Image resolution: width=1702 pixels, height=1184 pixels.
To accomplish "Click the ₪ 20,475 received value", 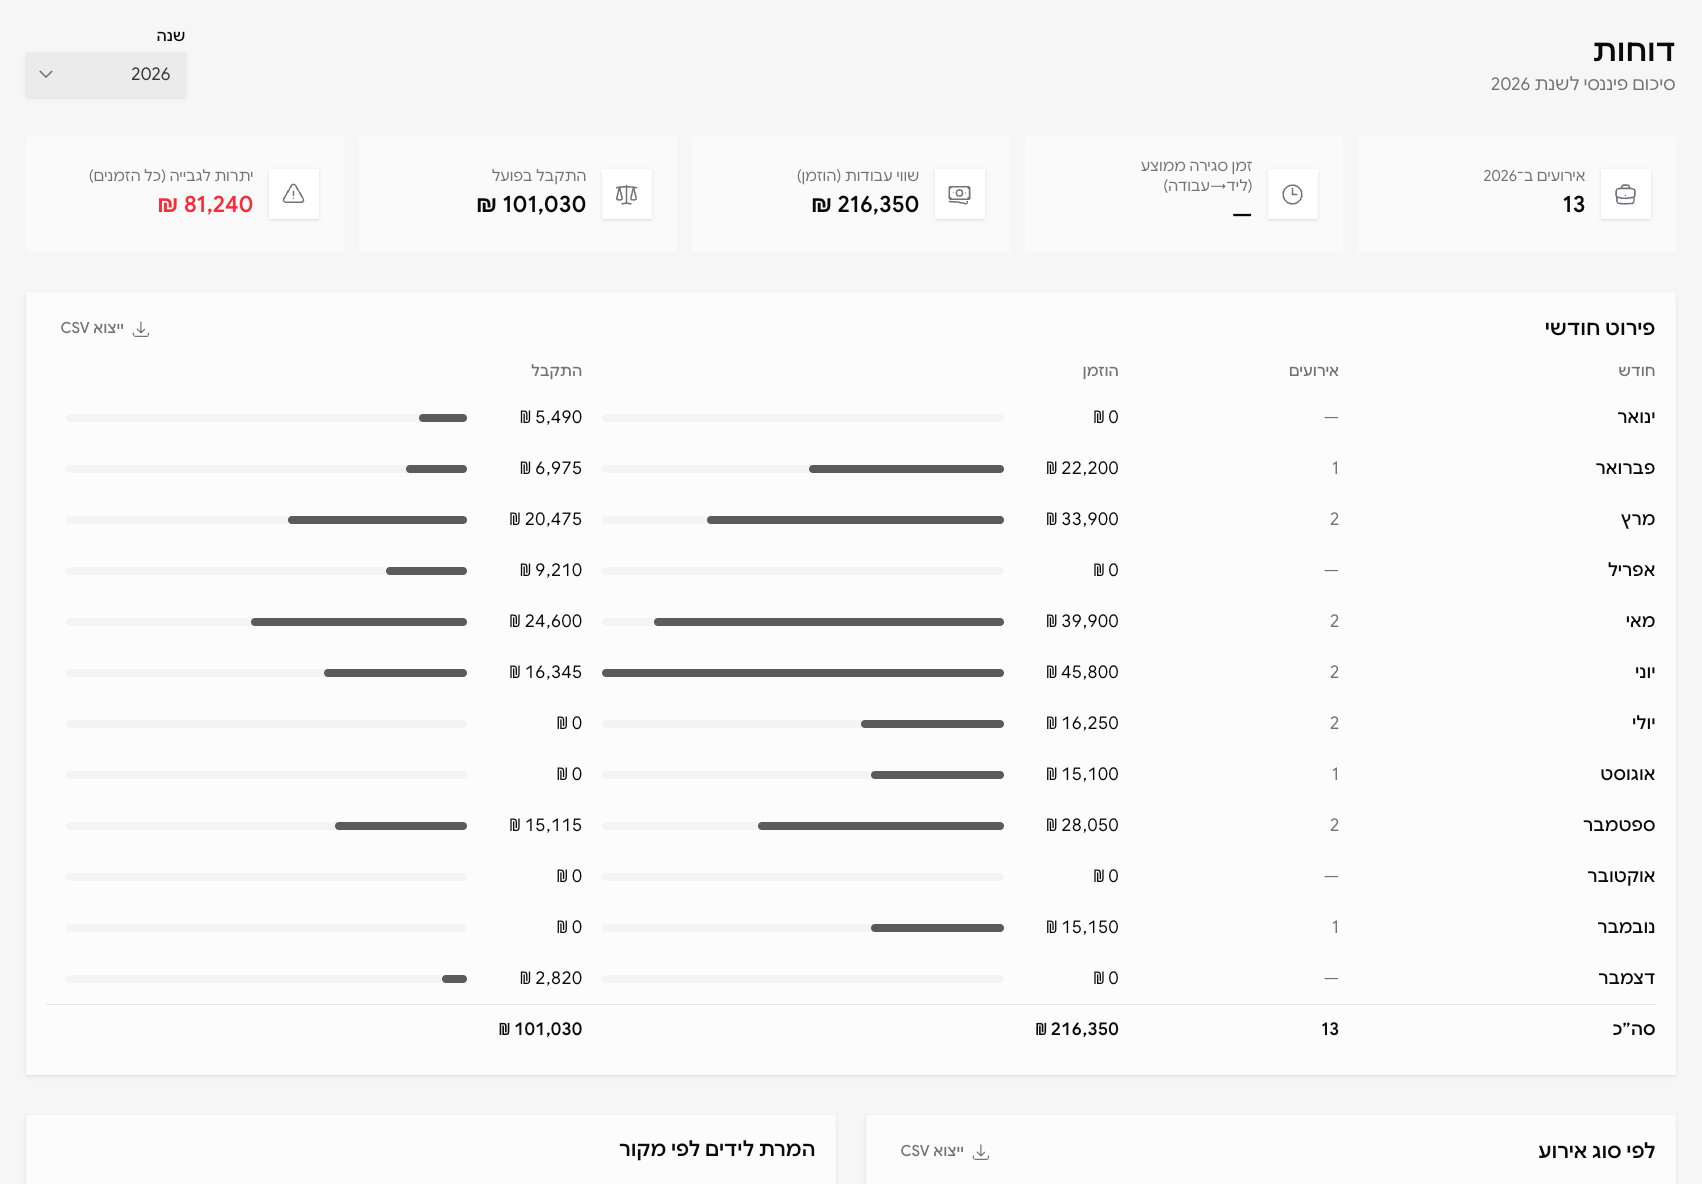I will pos(545,519).
